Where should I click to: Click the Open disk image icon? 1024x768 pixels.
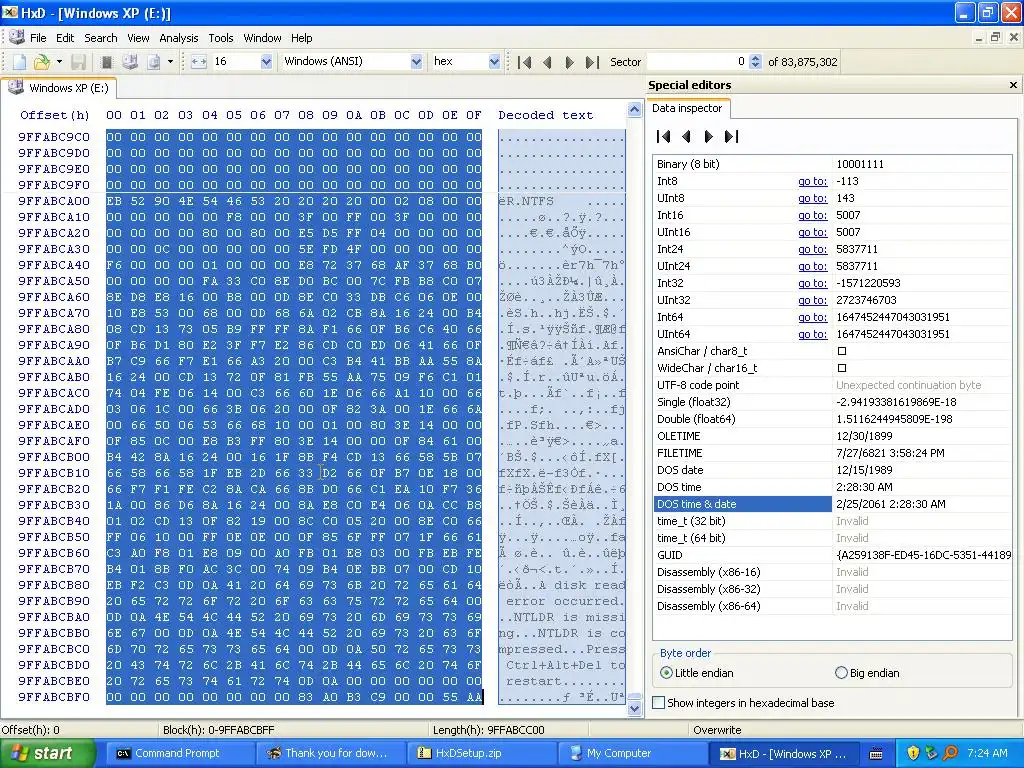point(153,62)
